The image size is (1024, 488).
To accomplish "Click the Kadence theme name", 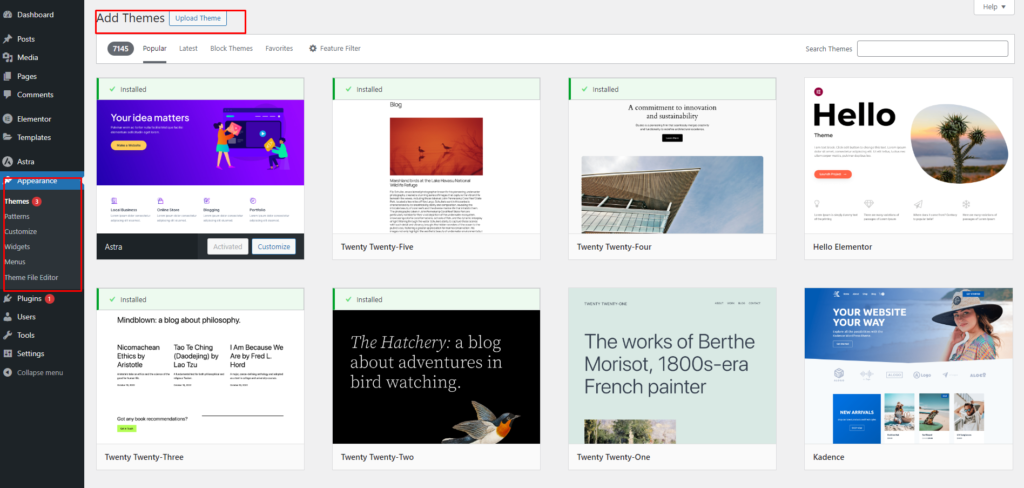I will pyautogui.click(x=829, y=457).
